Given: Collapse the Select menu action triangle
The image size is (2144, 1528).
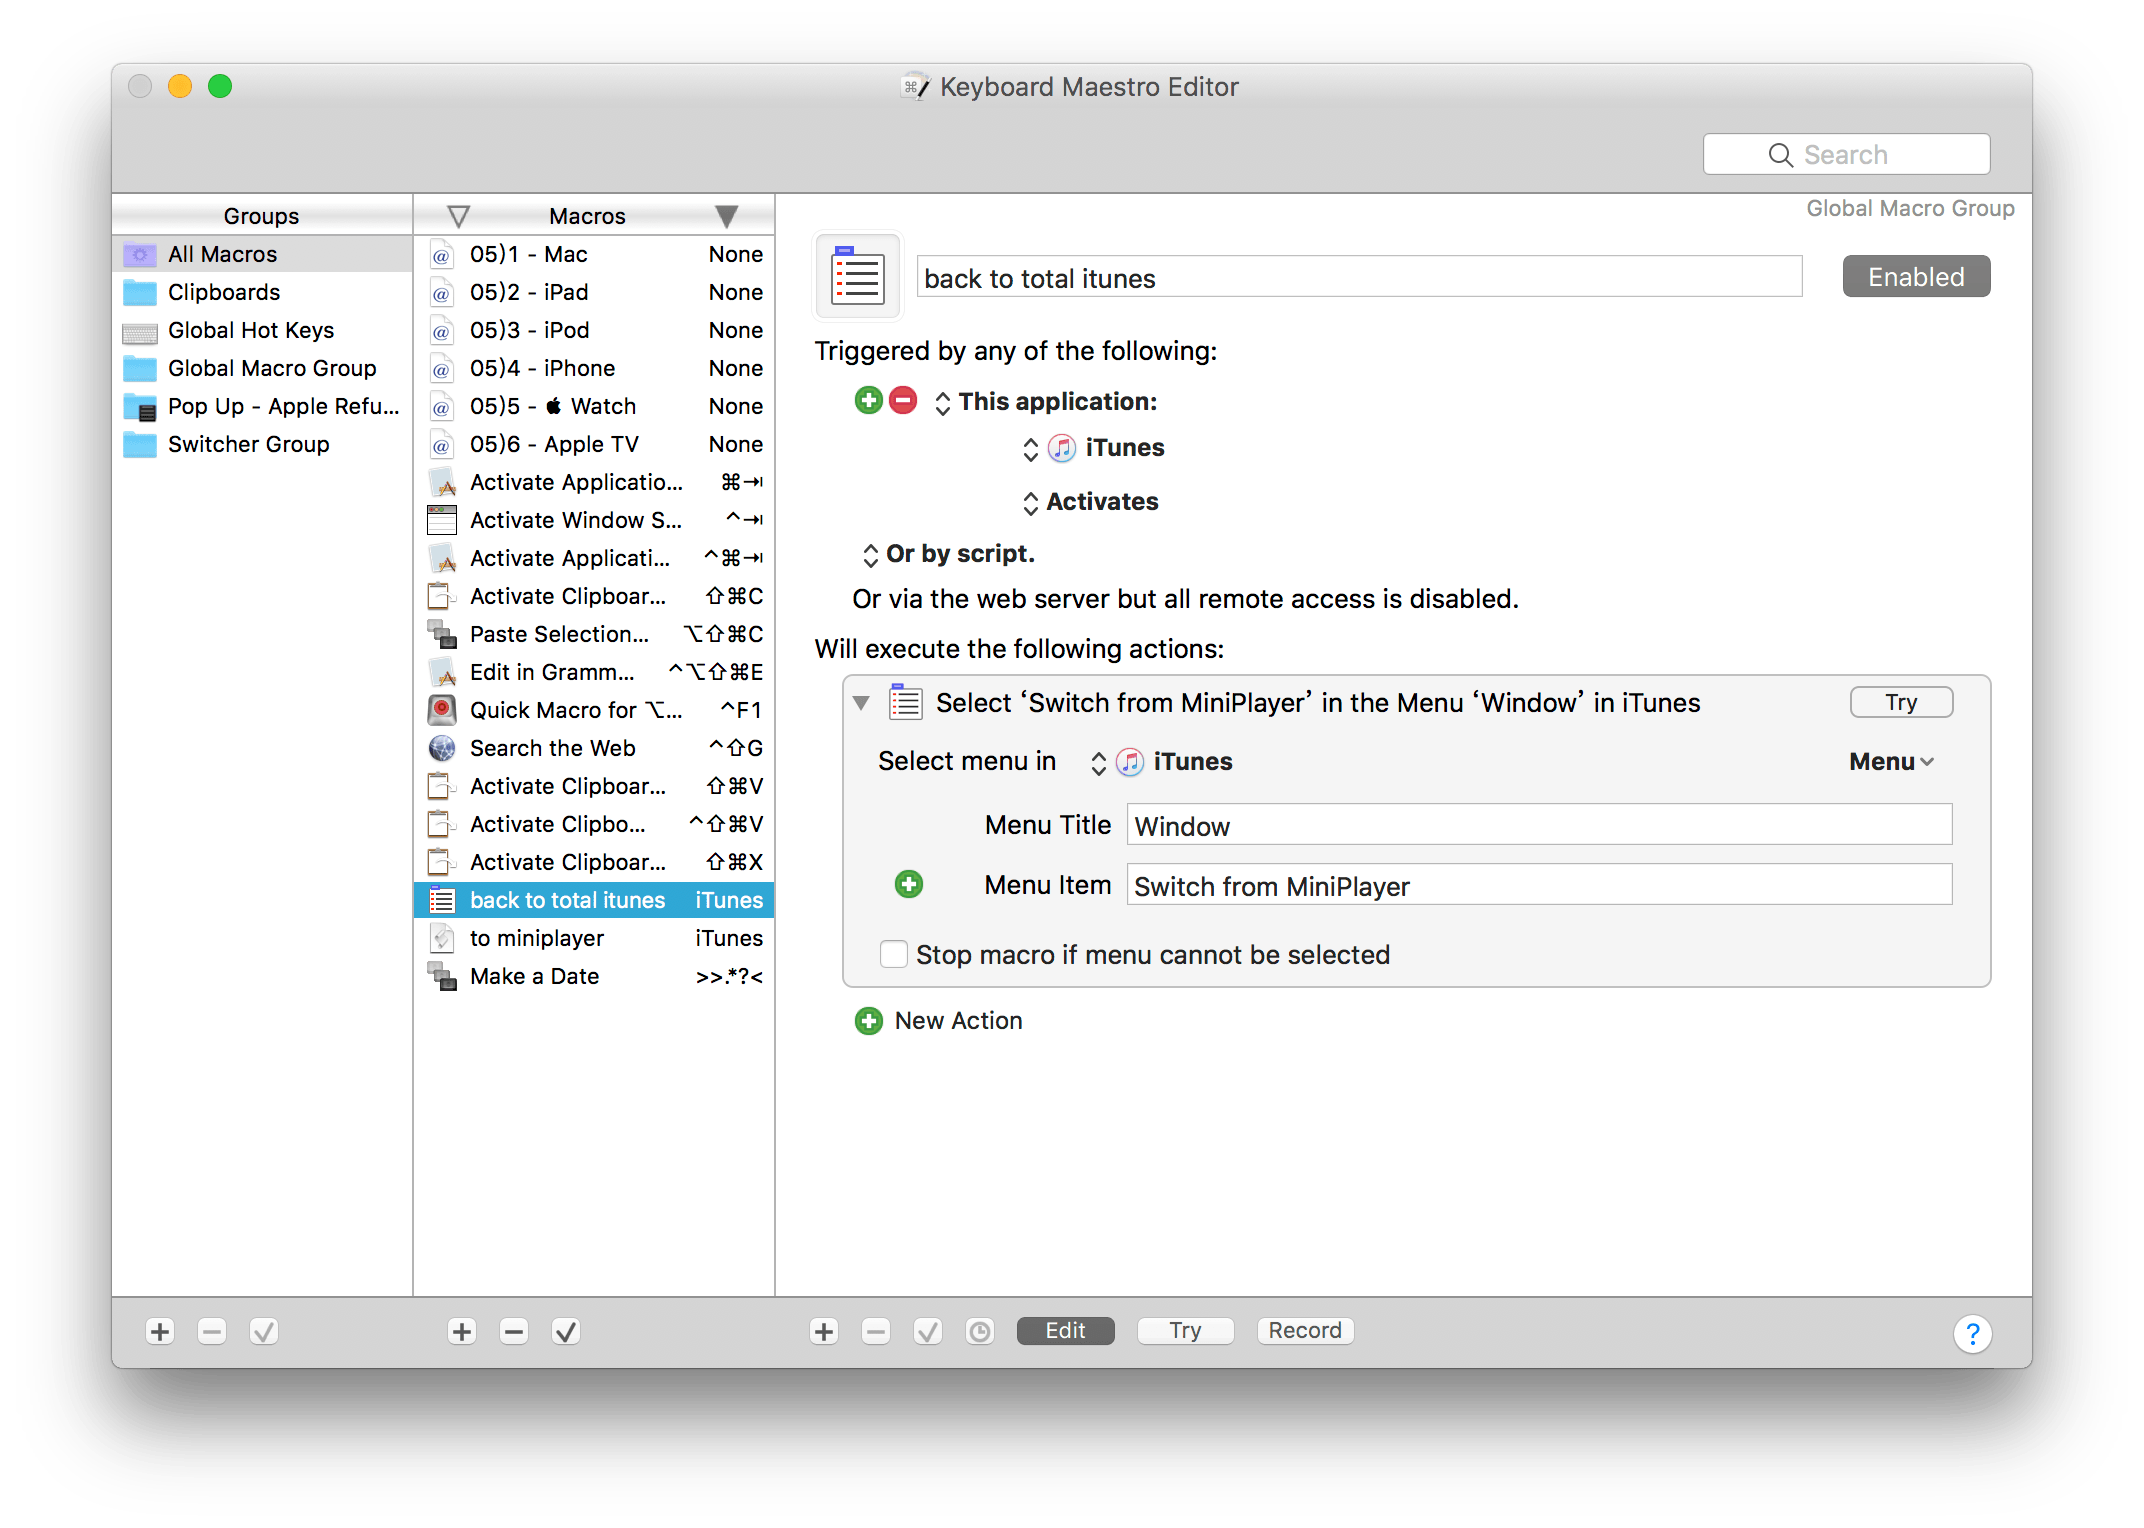Looking at the screenshot, I should coord(861,703).
